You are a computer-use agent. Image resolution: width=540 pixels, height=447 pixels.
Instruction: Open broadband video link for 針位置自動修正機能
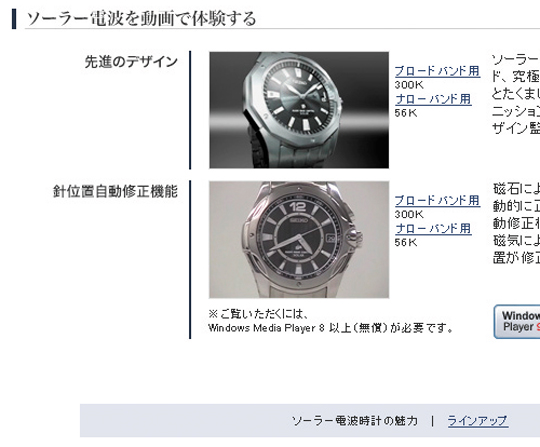(x=437, y=201)
